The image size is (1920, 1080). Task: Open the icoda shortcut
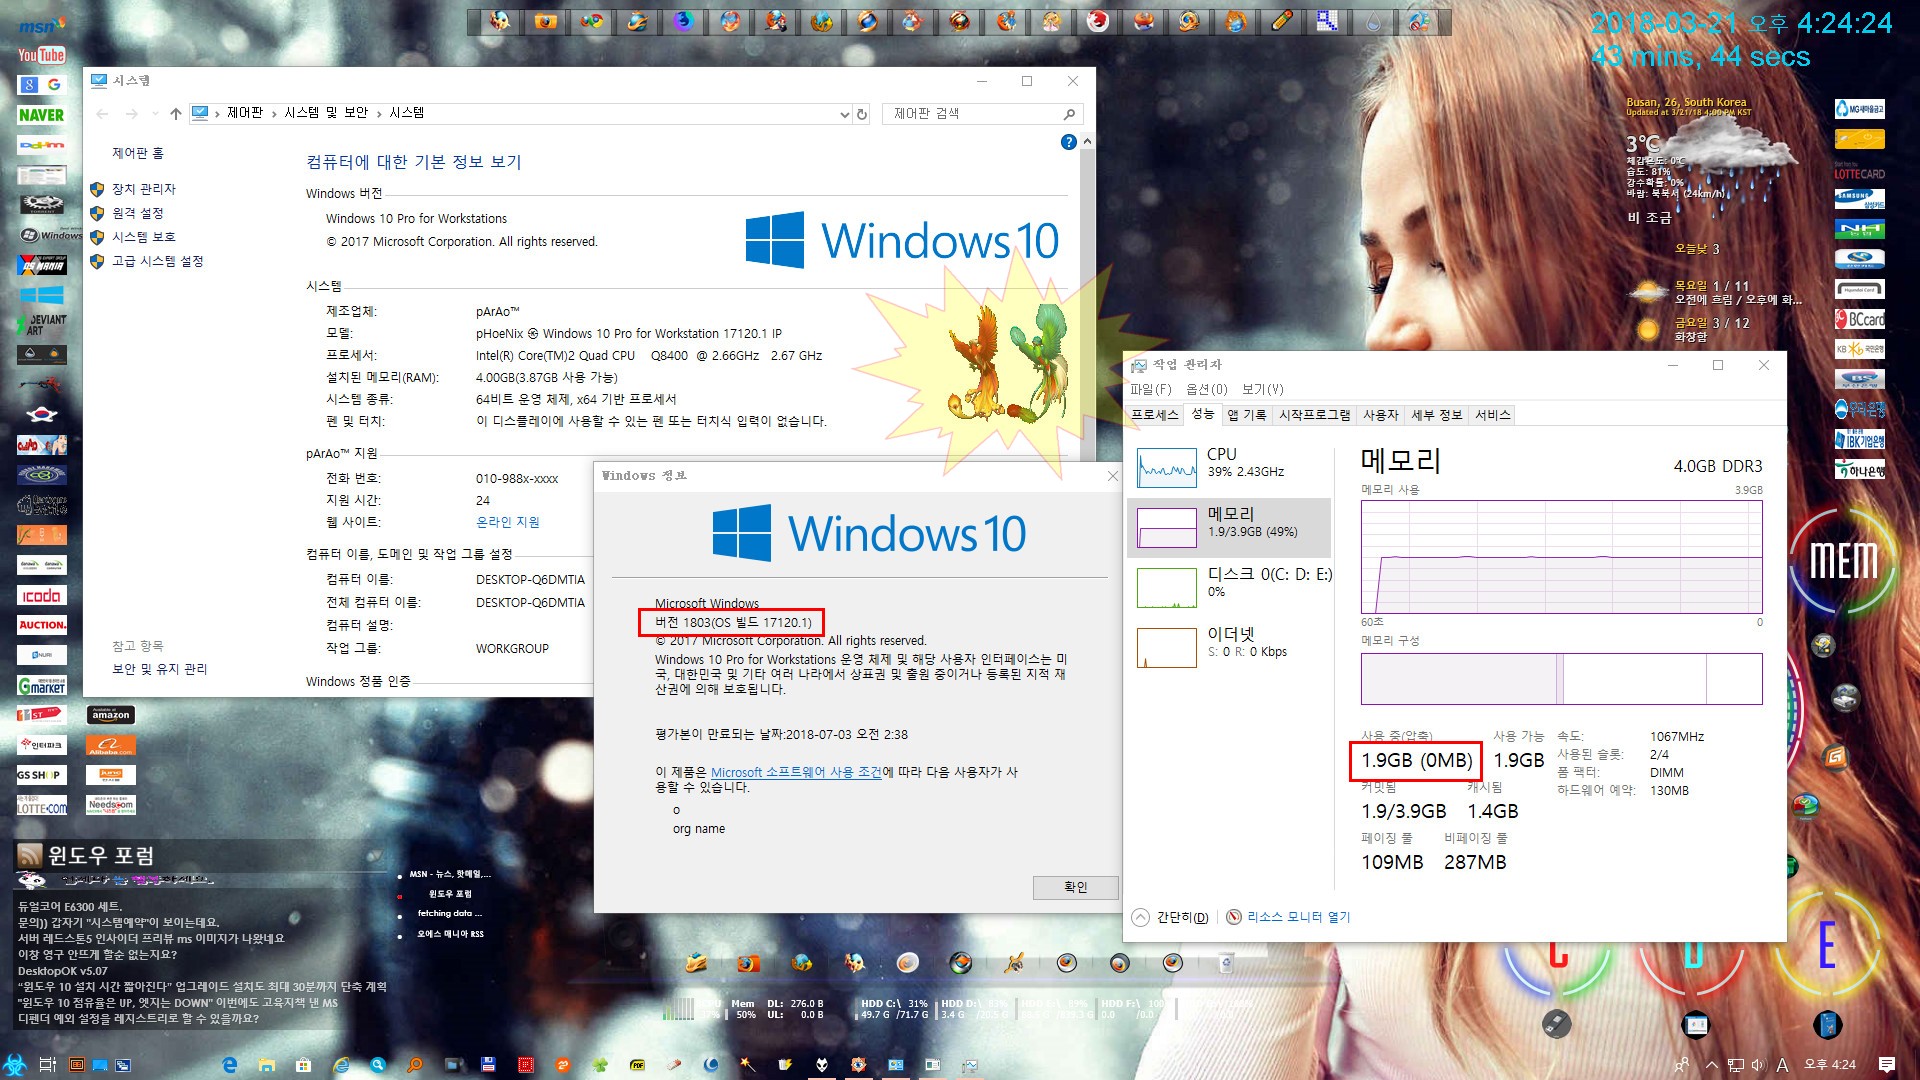[41, 595]
